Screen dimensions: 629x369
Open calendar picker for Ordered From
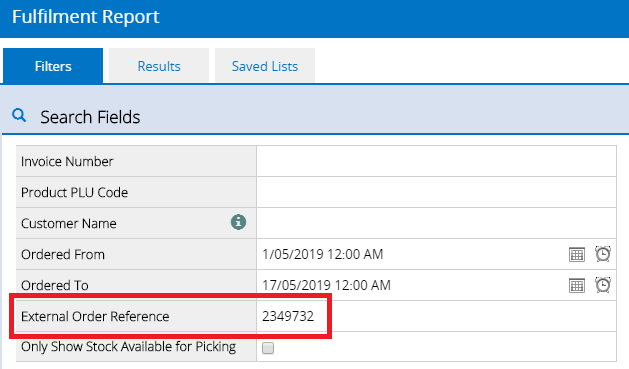577,254
